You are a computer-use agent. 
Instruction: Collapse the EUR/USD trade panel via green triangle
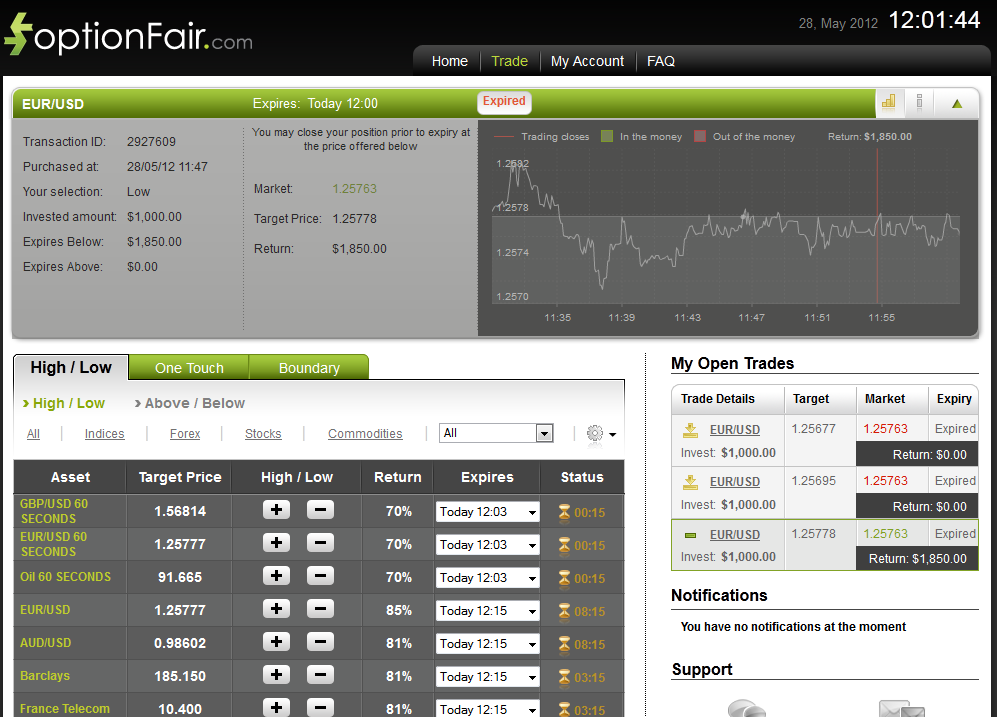956,102
